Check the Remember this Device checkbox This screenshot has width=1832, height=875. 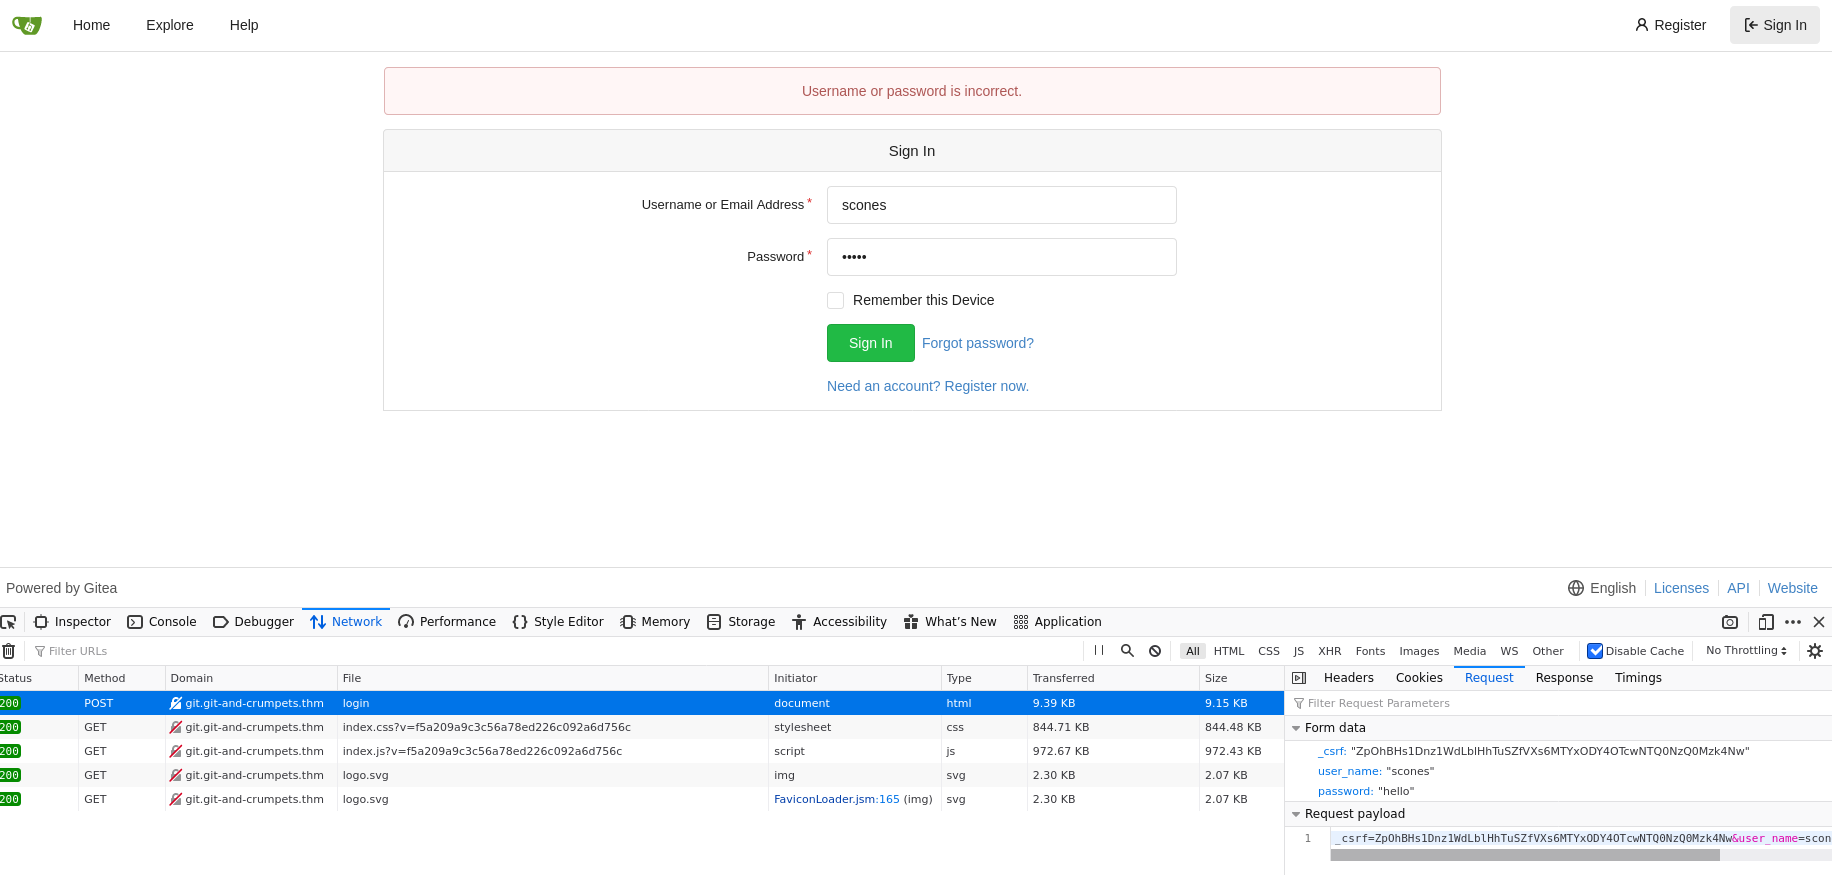click(x=836, y=300)
